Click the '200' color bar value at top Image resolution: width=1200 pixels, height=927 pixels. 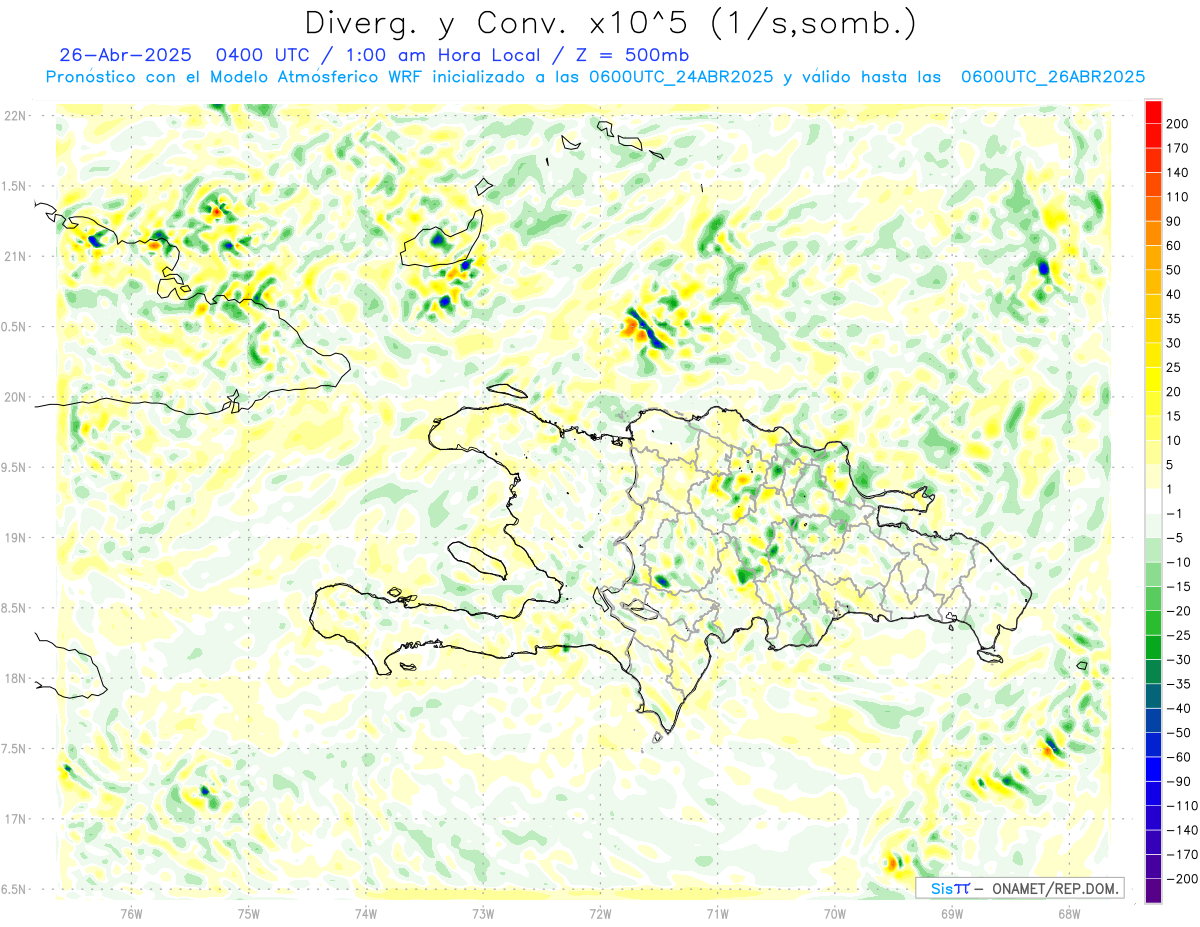(x=1178, y=124)
